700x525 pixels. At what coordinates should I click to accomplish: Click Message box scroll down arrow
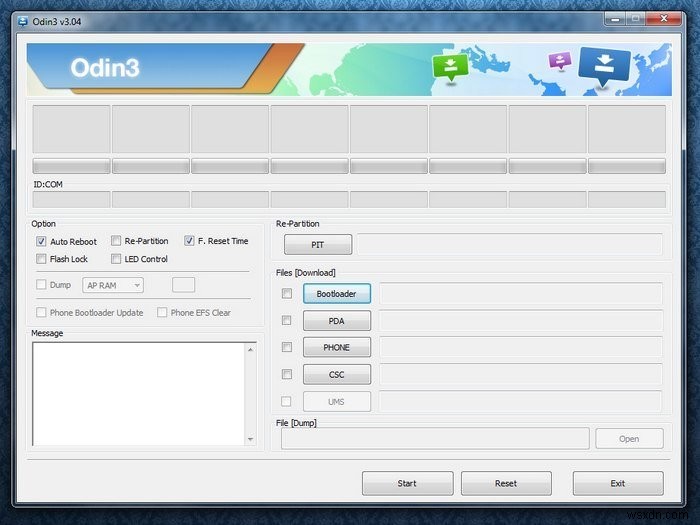tap(250, 439)
